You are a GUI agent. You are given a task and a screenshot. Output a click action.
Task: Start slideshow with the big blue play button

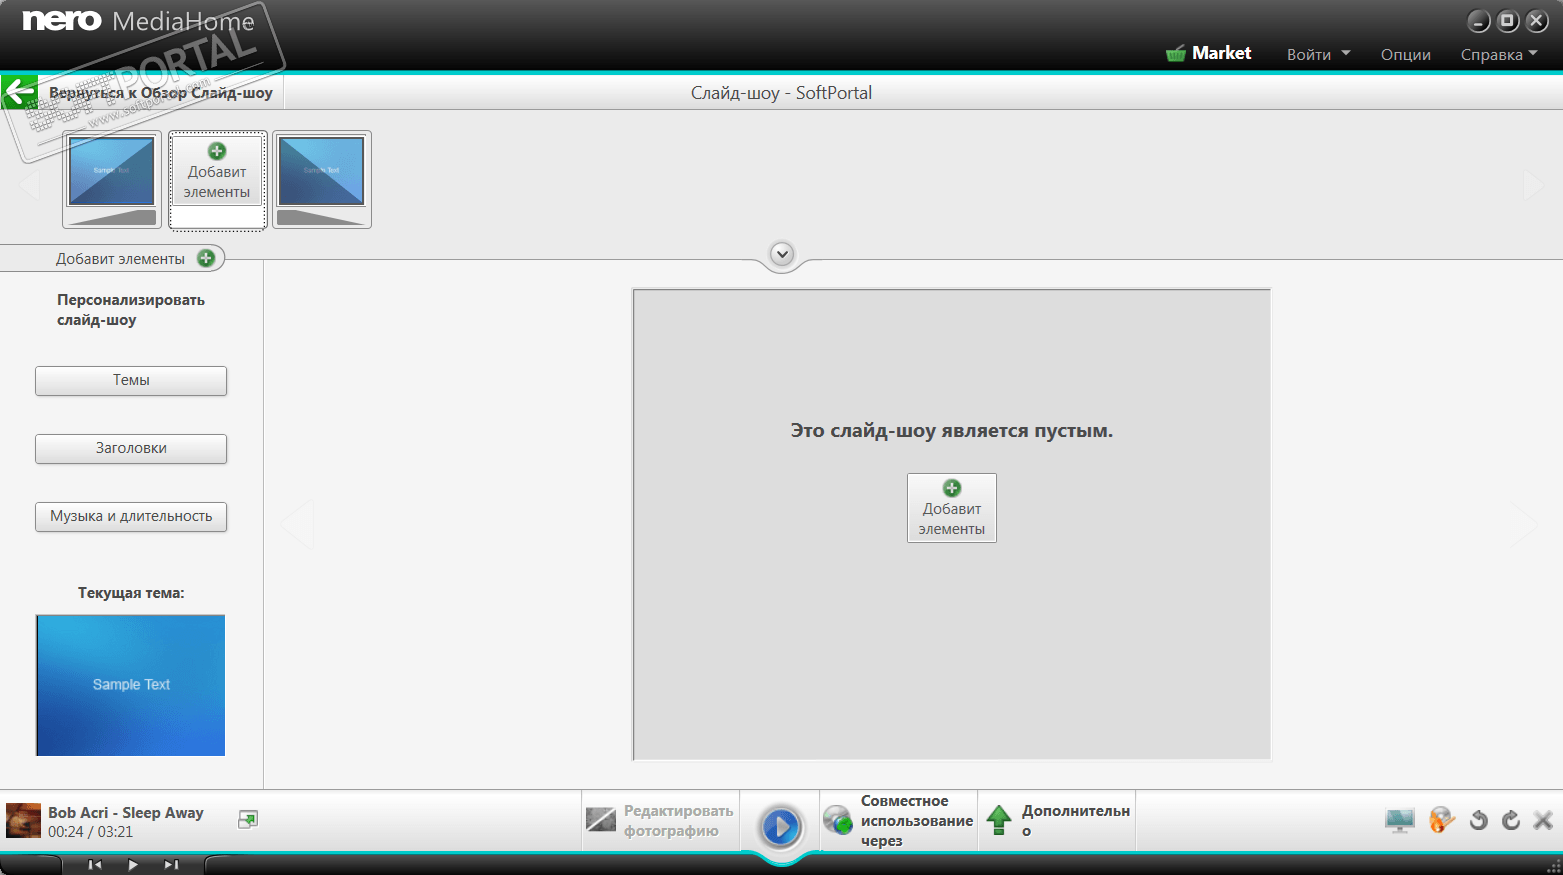tap(781, 827)
